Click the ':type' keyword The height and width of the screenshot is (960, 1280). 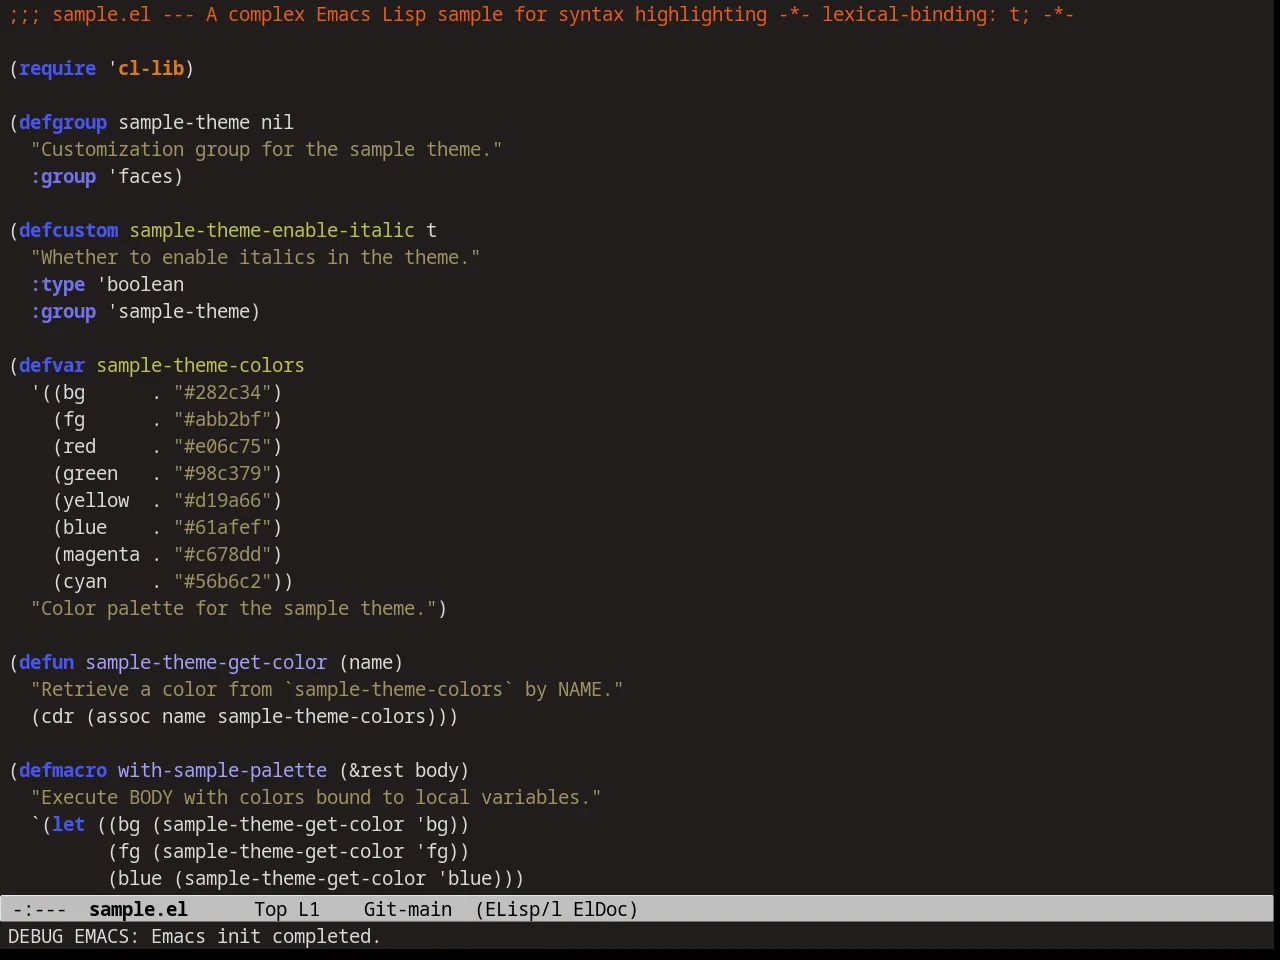[58, 284]
